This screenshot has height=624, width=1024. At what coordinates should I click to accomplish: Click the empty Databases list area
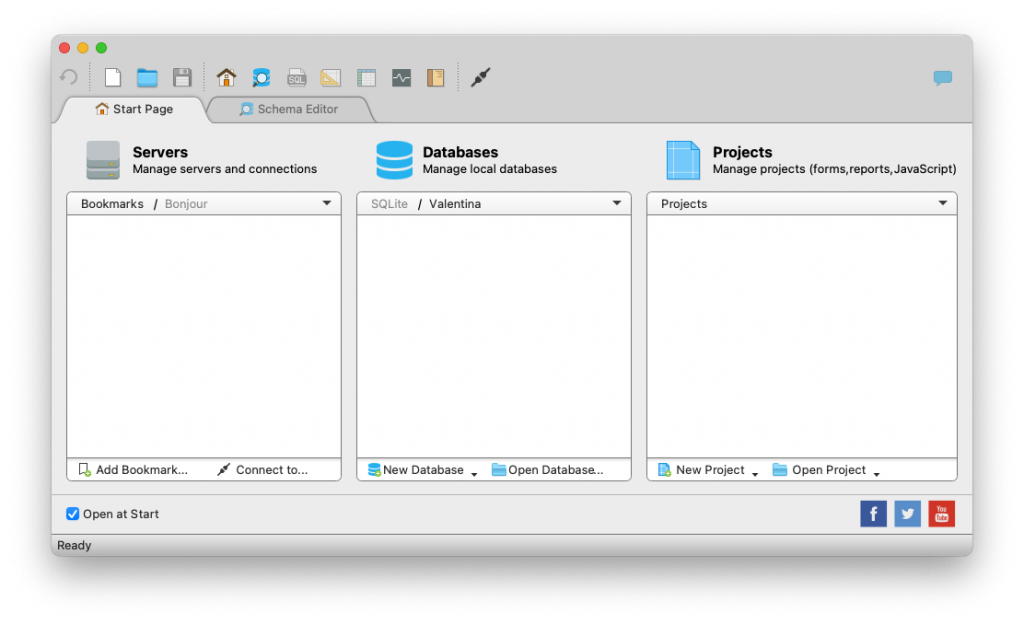(x=494, y=336)
